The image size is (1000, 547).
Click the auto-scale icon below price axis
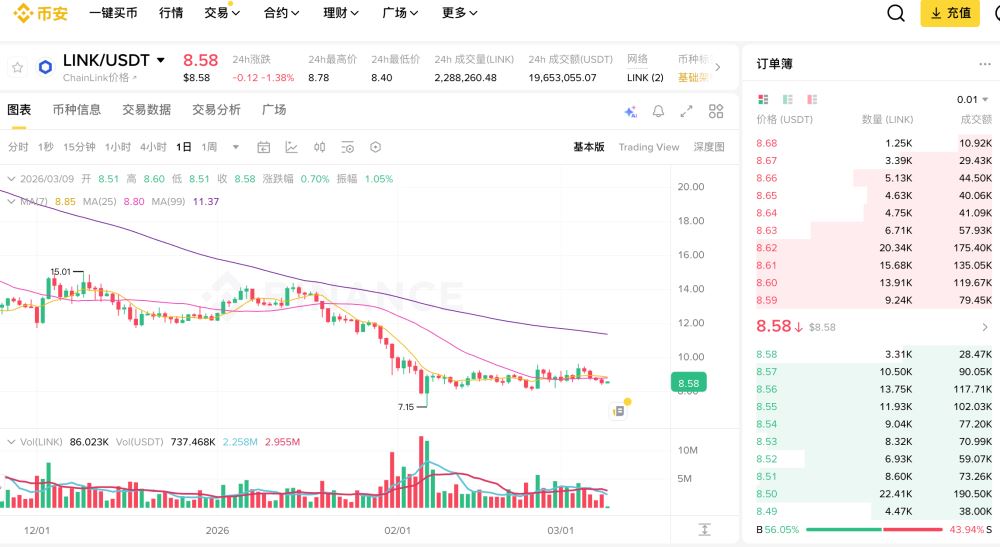point(704,529)
